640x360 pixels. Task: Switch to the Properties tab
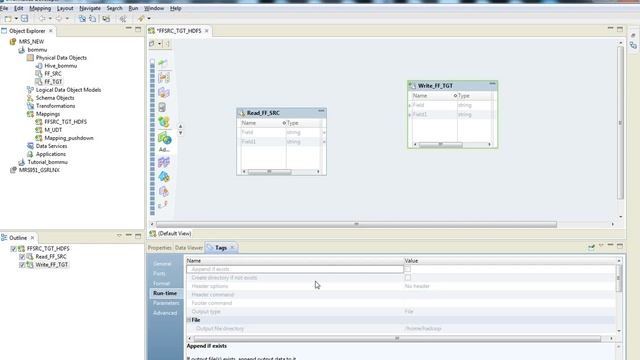(x=160, y=248)
